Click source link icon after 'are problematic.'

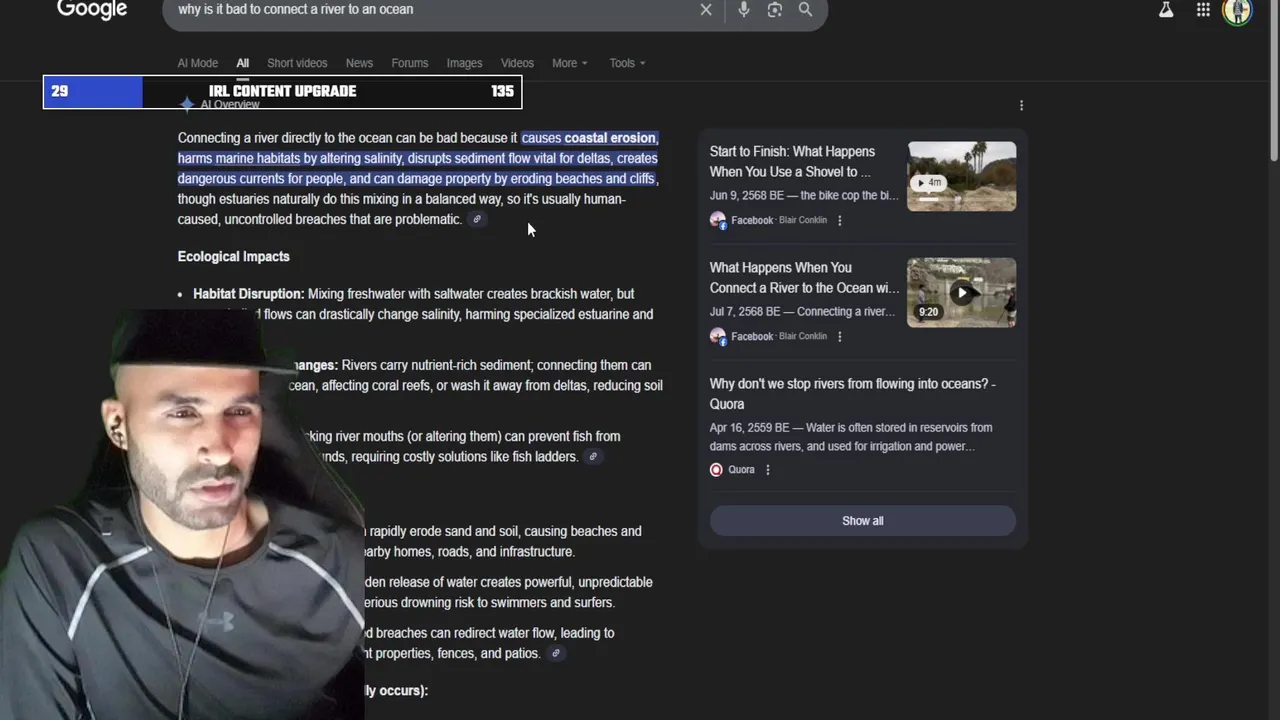click(x=477, y=219)
